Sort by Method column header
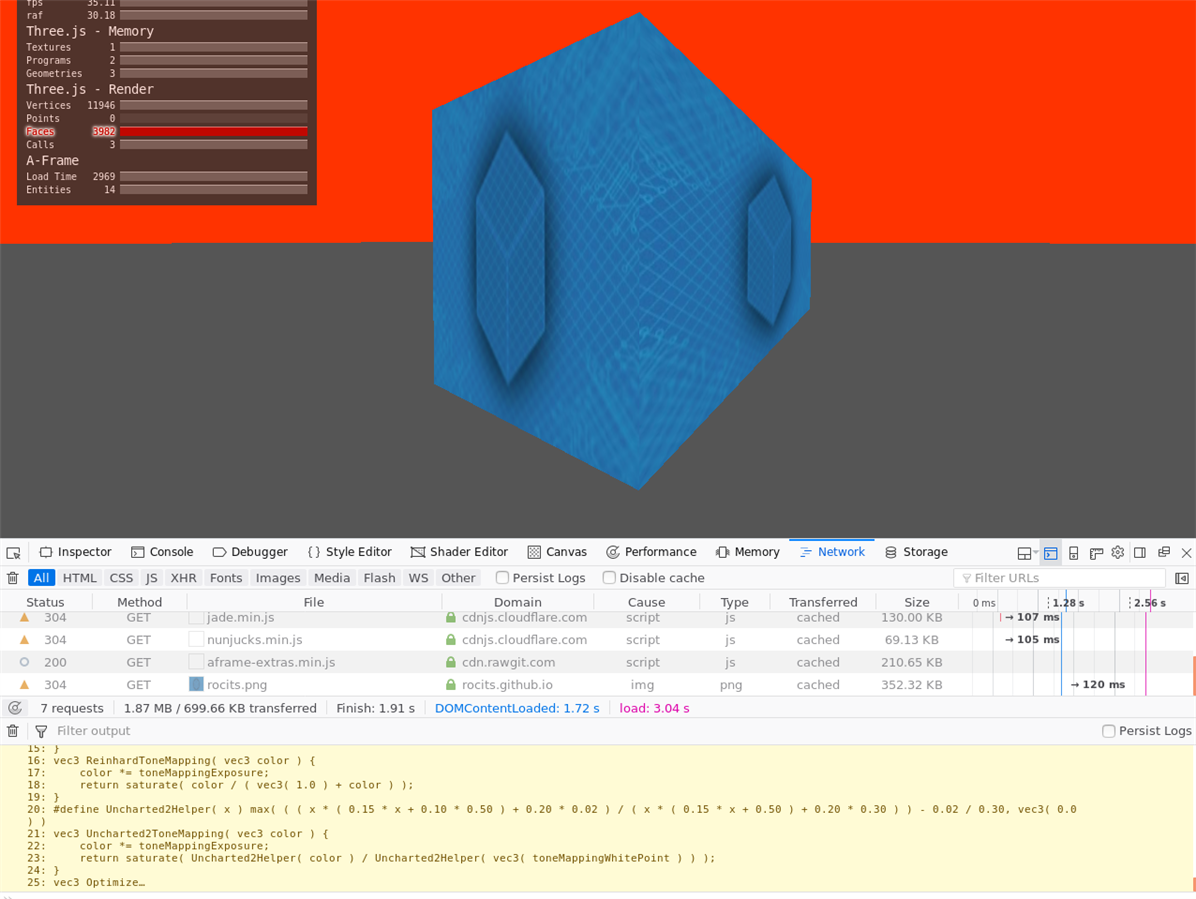This screenshot has width=1196, height=899. (140, 602)
